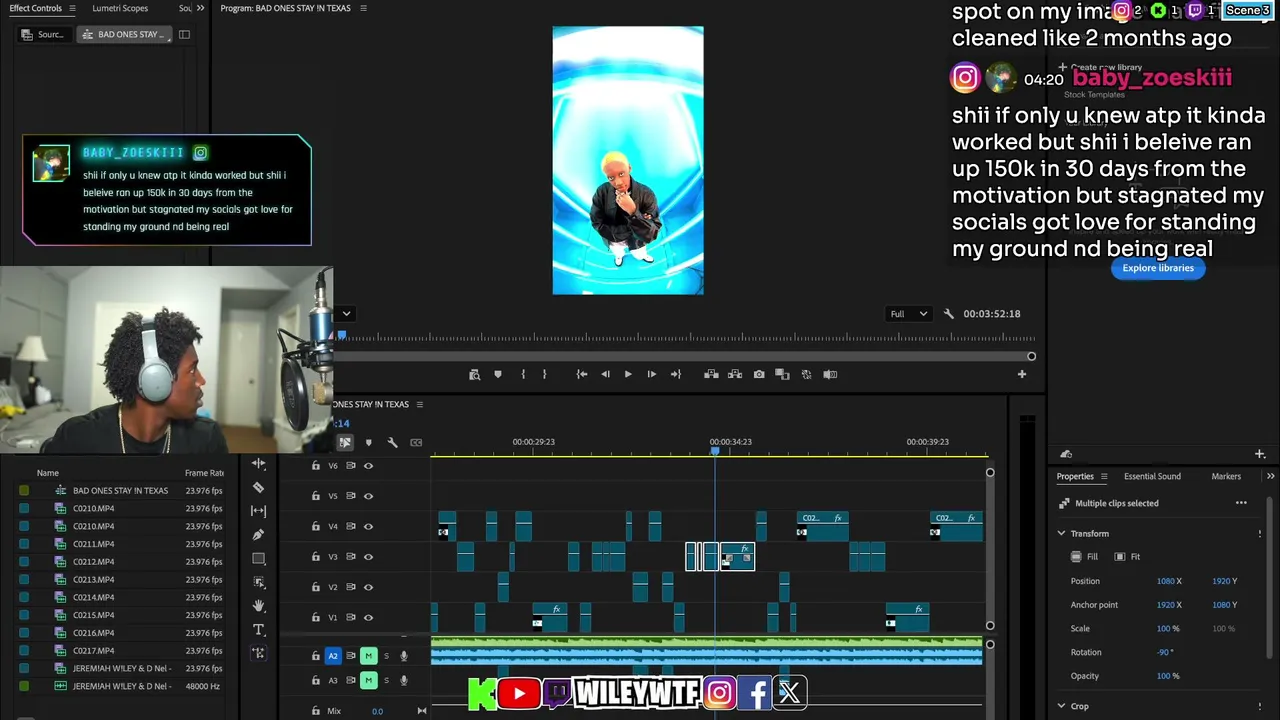Play the program monitor
The image size is (1280, 720).
click(628, 374)
